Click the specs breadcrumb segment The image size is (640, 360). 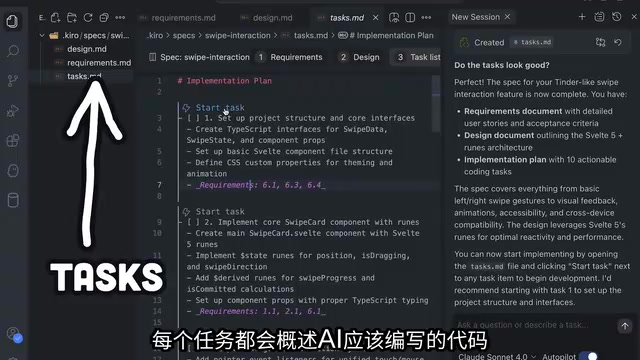click(x=184, y=36)
